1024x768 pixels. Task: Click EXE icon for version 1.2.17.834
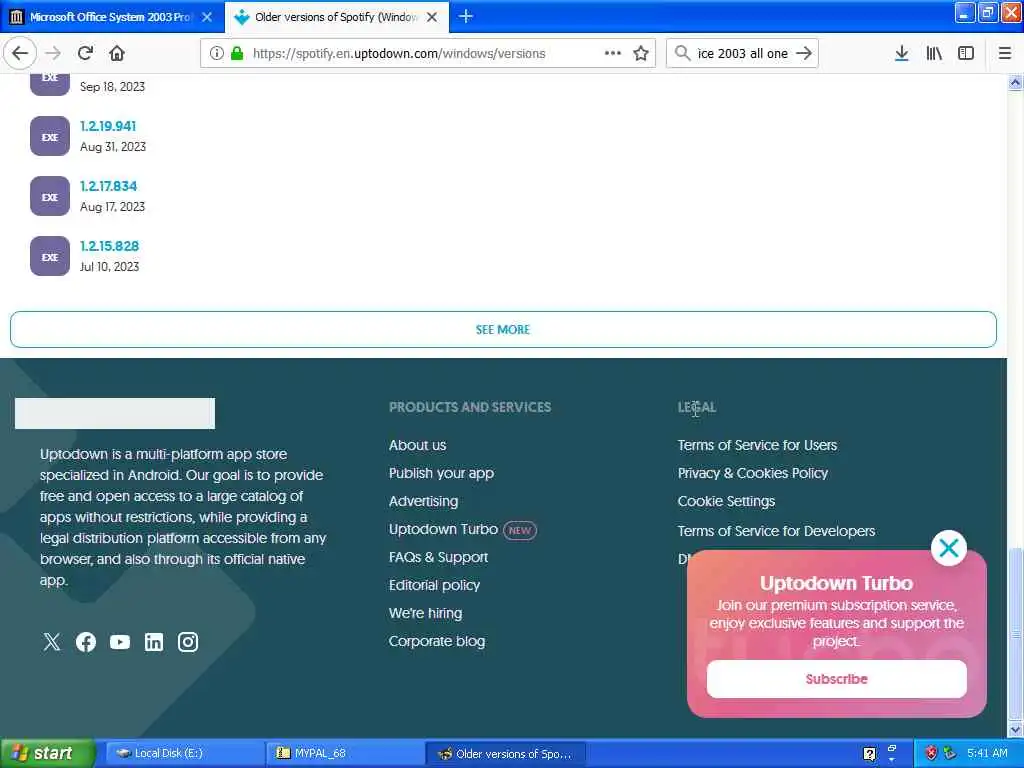50,196
